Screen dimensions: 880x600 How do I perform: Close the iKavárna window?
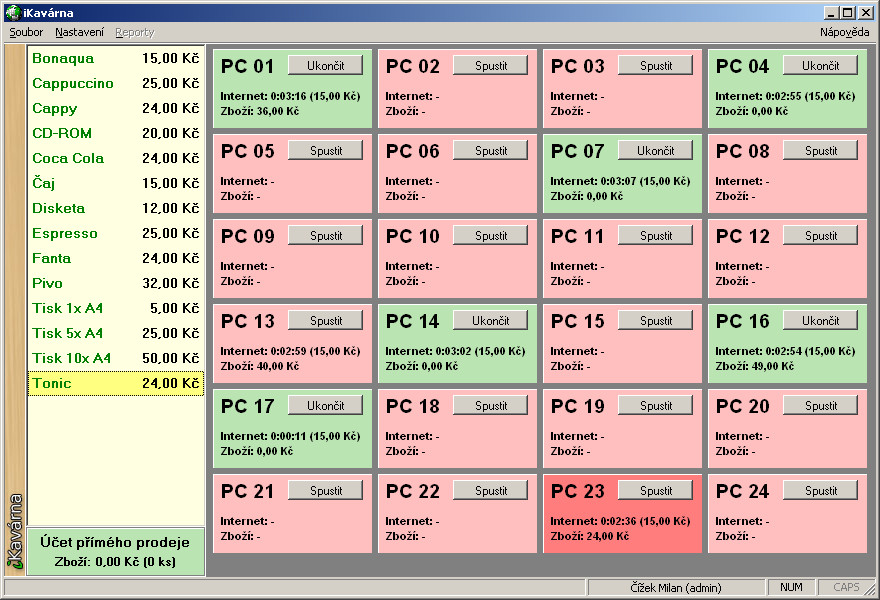pyautogui.click(x=865, y=13)
